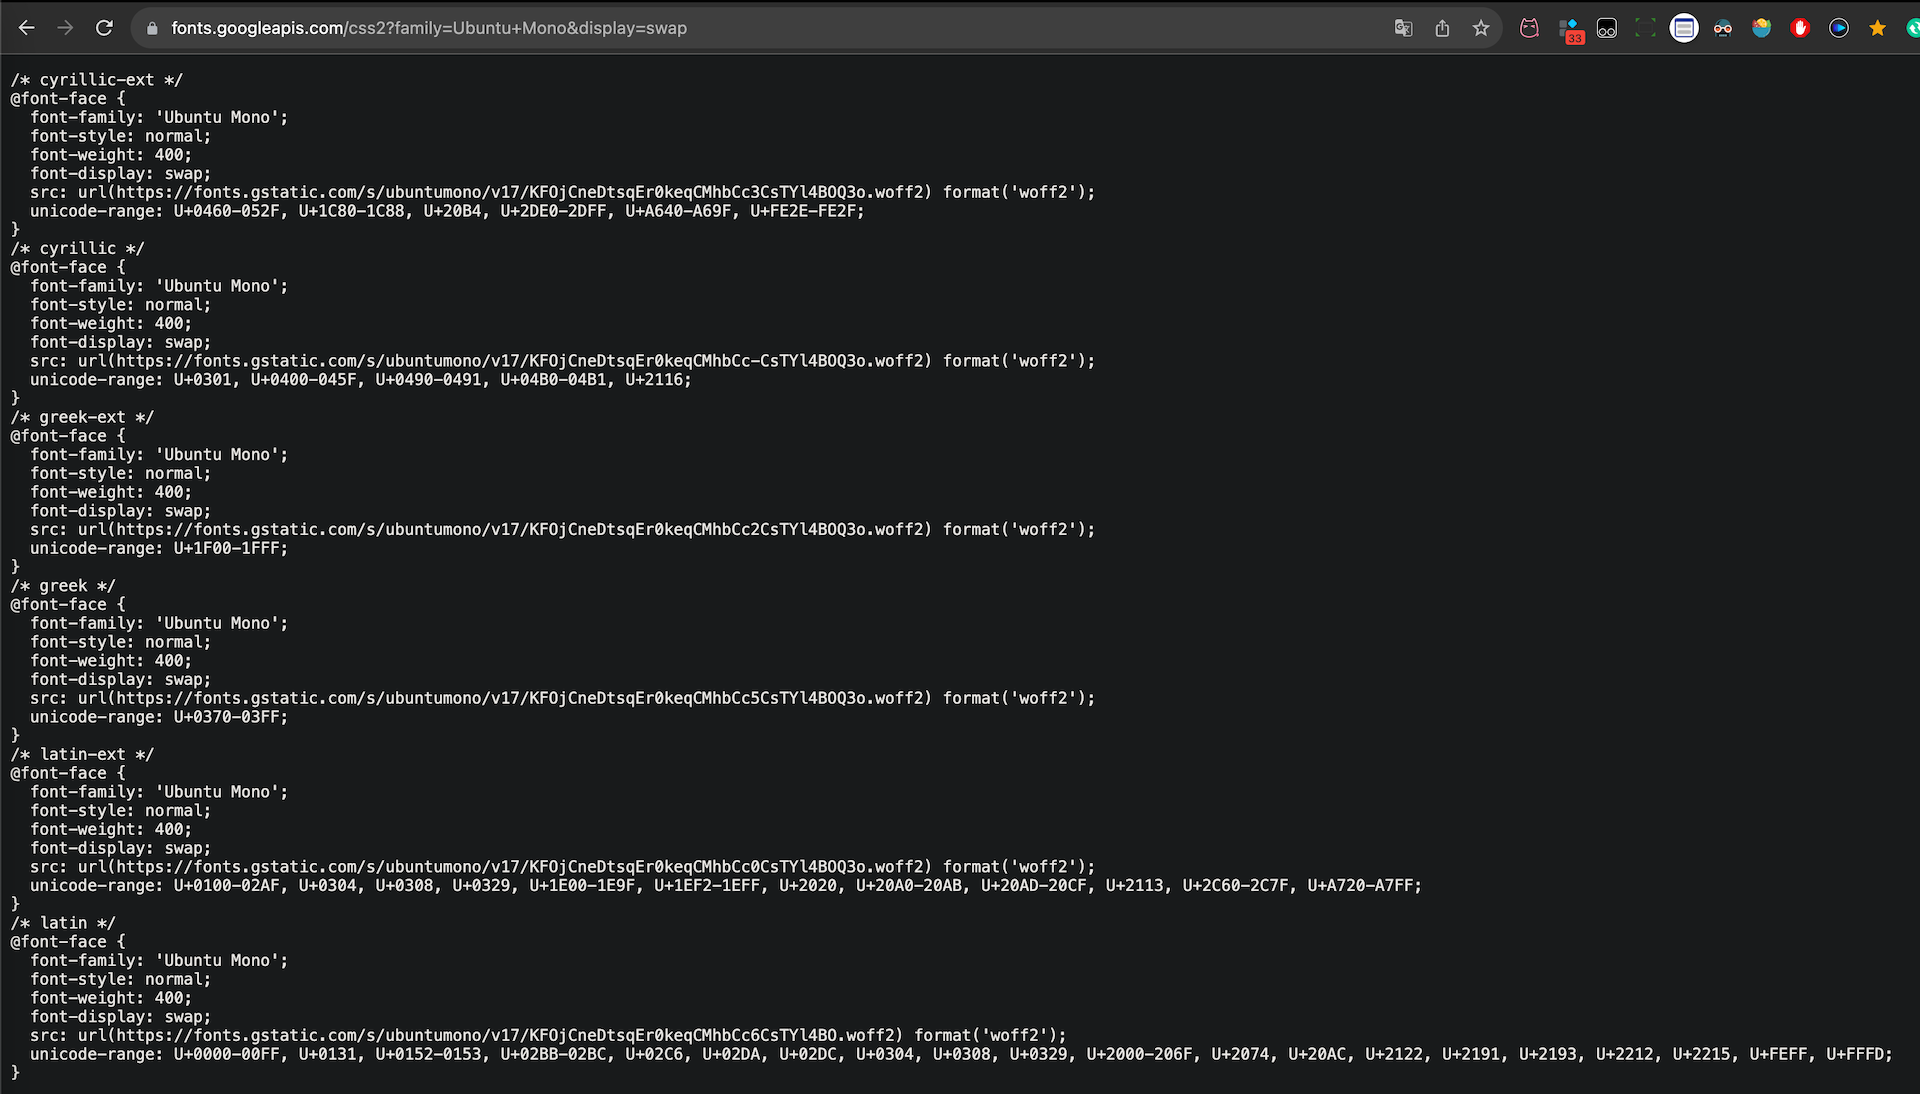Open the fruit bowl extension

(x=1761, y=28)
